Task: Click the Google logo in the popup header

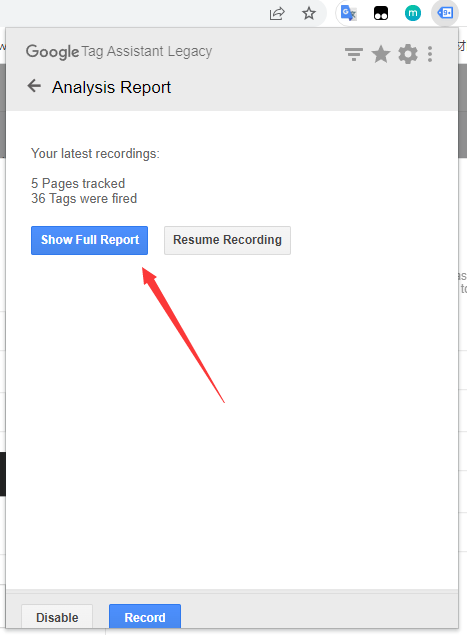Action: coord(53,52)
